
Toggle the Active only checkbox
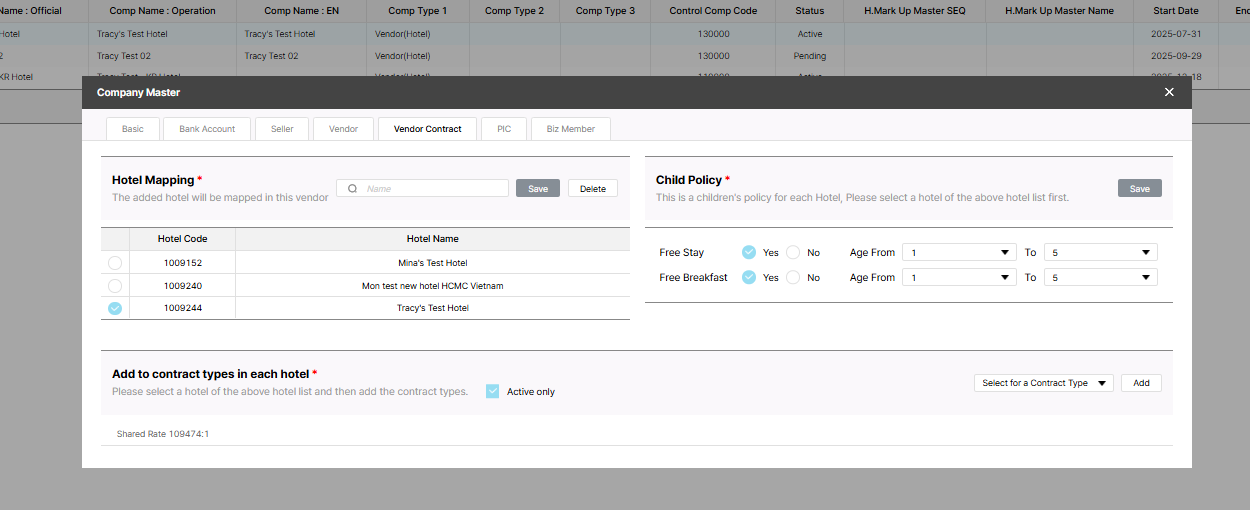click(492, 392)
